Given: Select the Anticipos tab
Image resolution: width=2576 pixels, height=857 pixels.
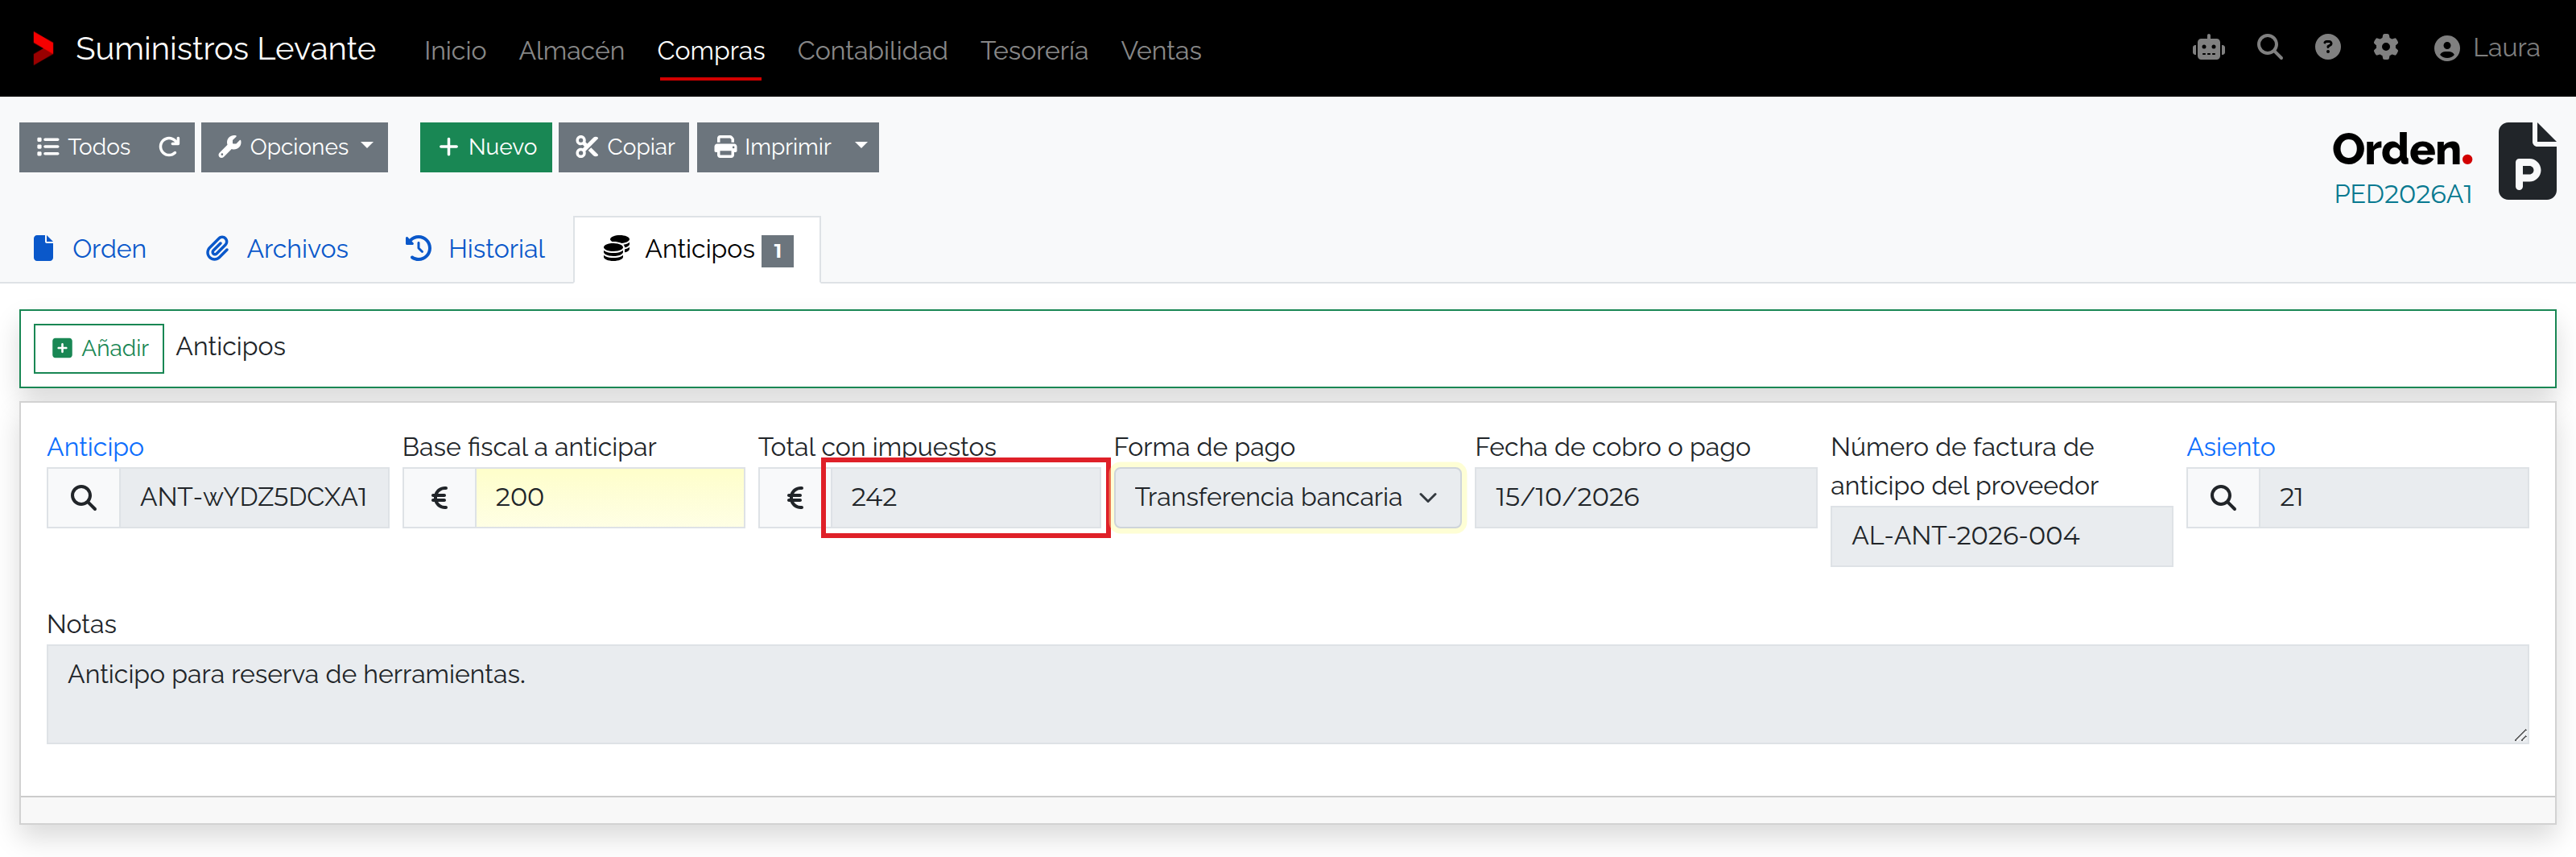Looking at the screenshot, I should click(697, 249).
